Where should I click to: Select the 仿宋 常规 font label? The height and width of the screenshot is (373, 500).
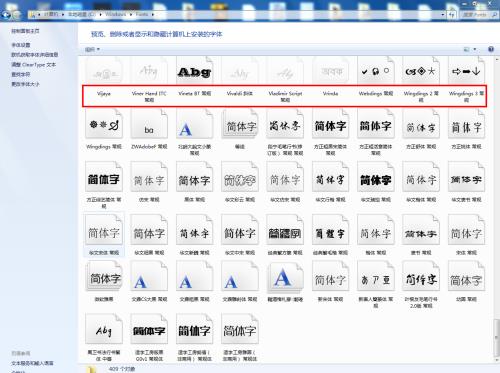(x=149, y=200)
